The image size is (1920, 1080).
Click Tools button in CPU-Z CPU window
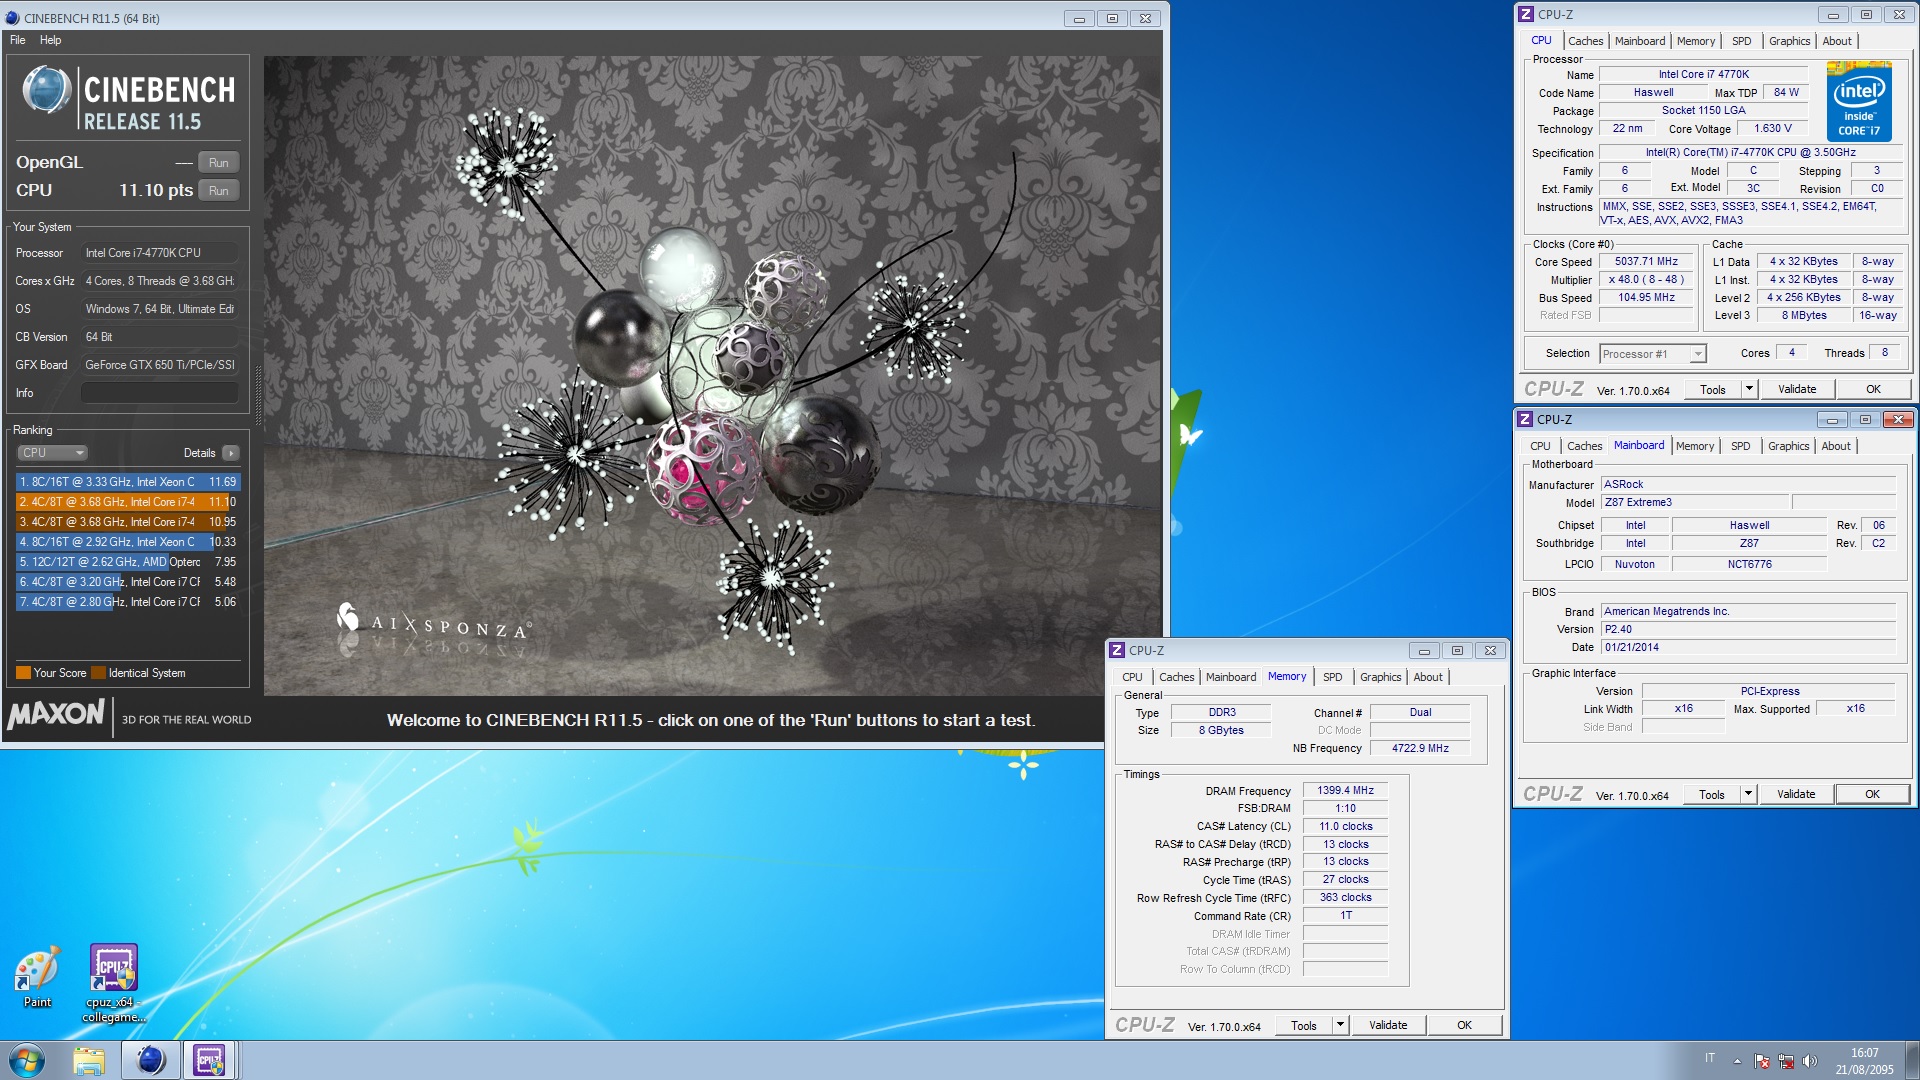coord(1713,390)
